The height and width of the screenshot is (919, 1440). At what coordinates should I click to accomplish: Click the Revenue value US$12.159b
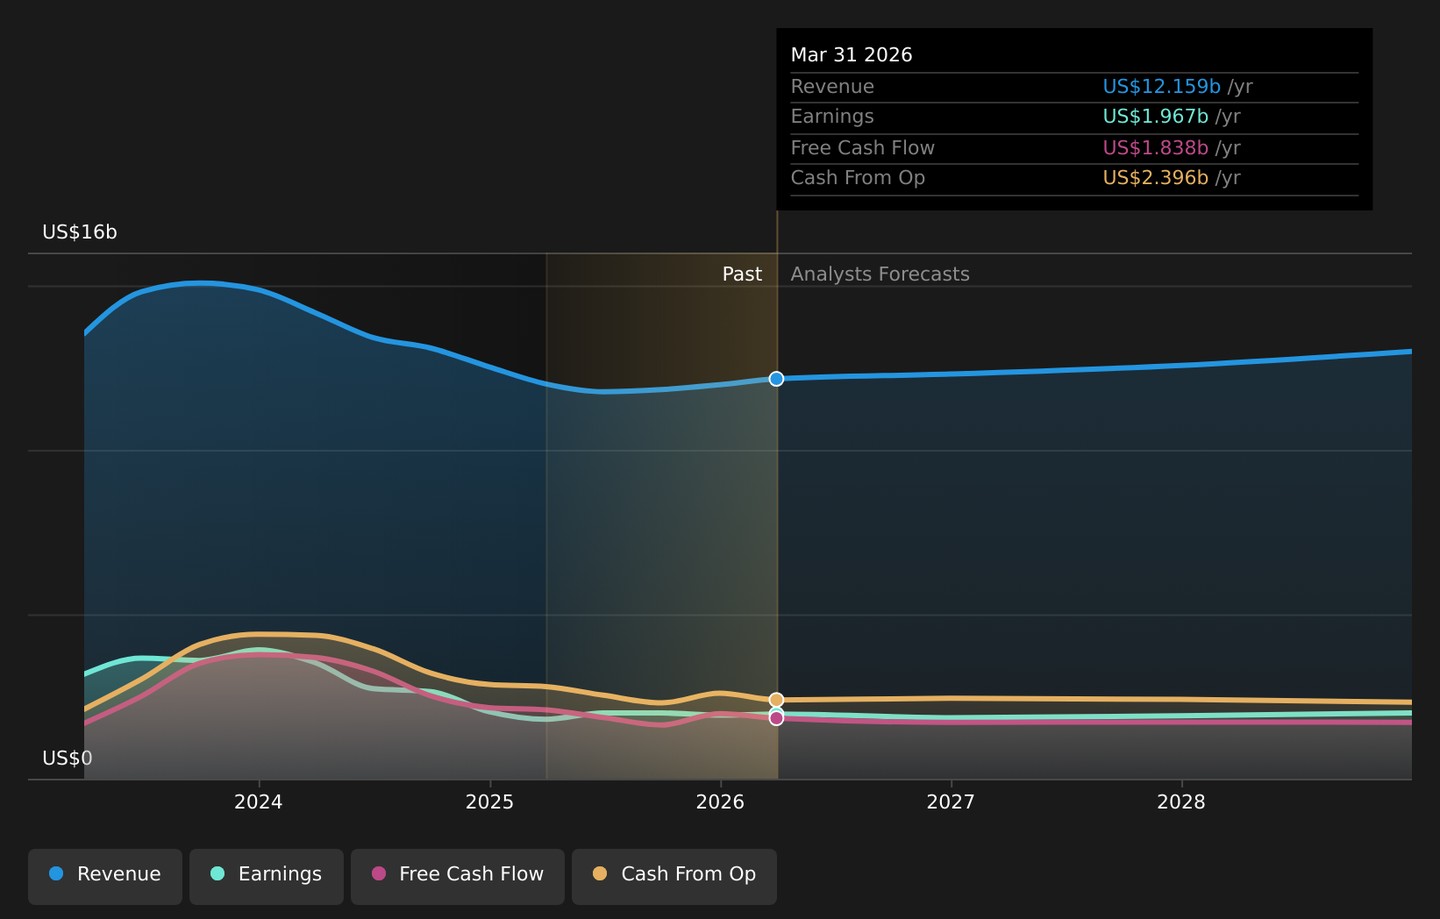[1161, 86]
